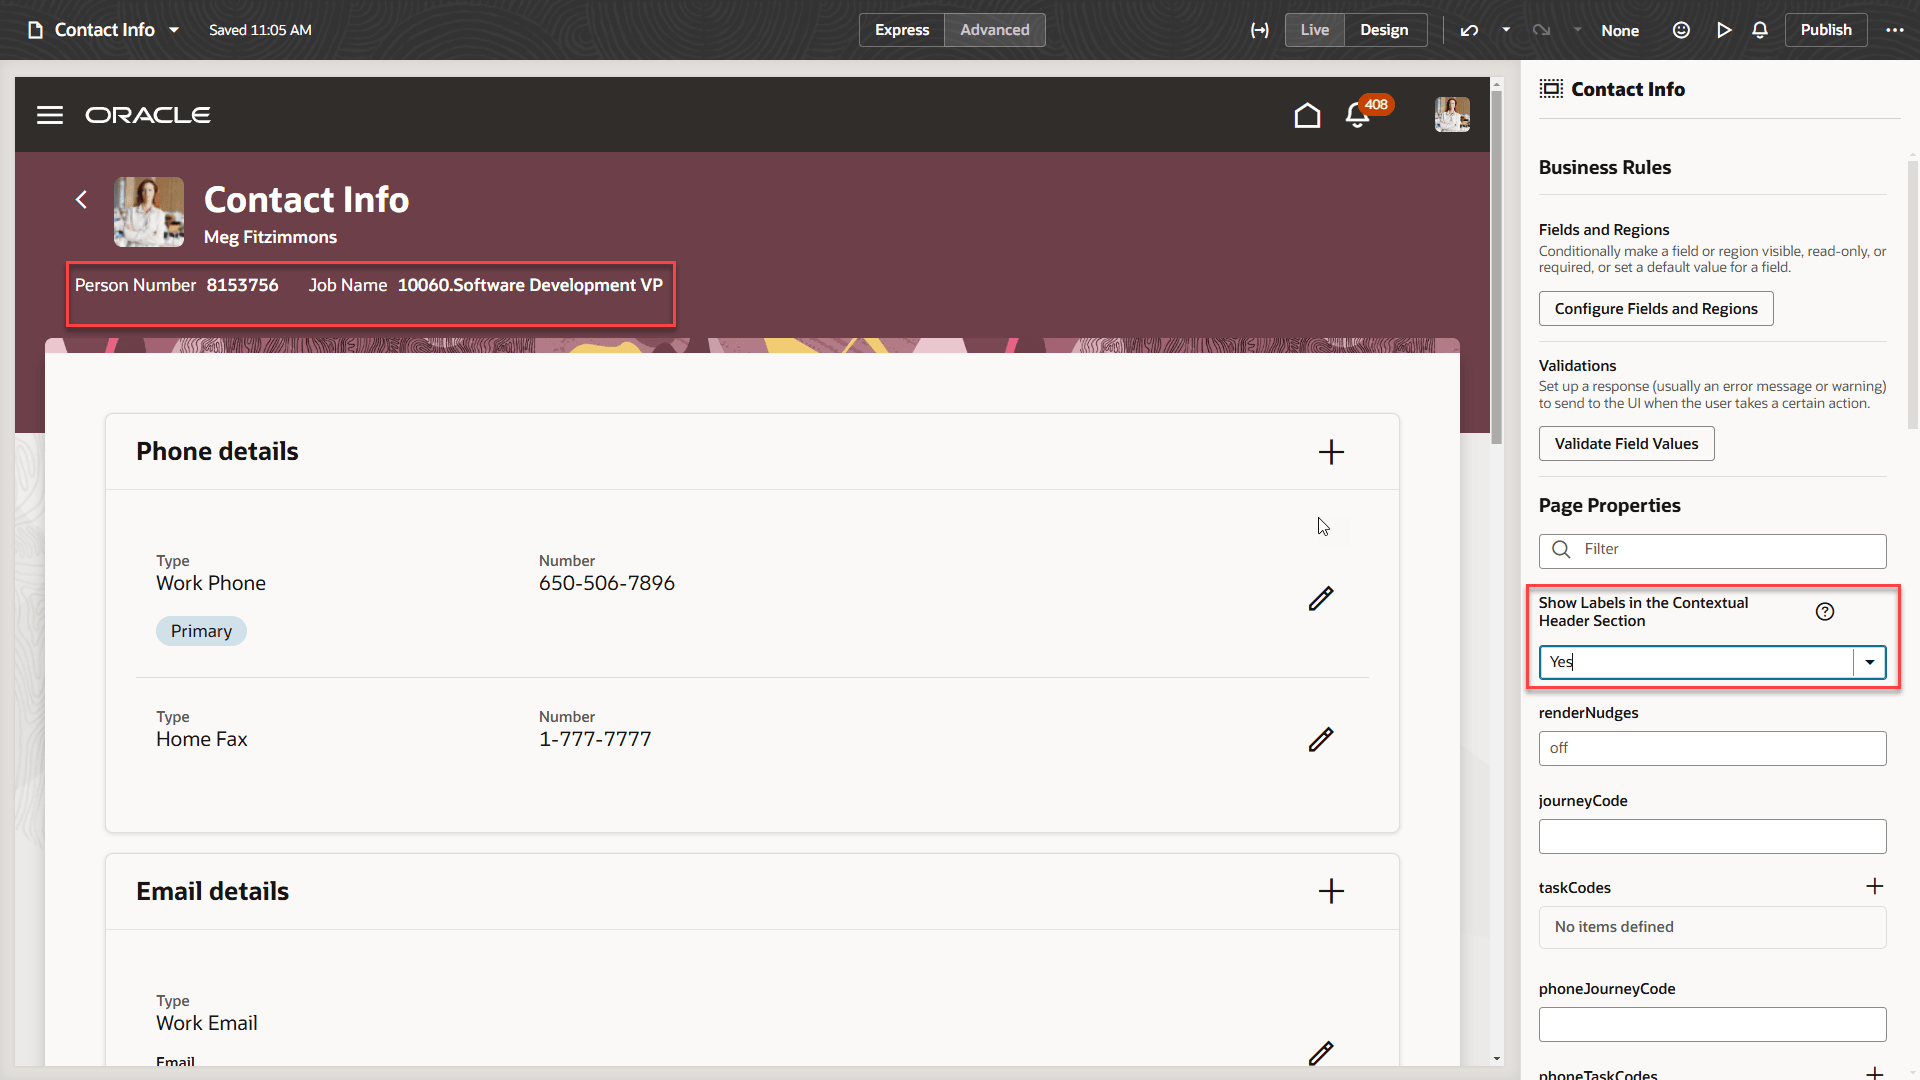This screenshot has height=1080, width=1920.
Task: Click the hamburger navigation menu icon
Action: (x=50, y=115)
